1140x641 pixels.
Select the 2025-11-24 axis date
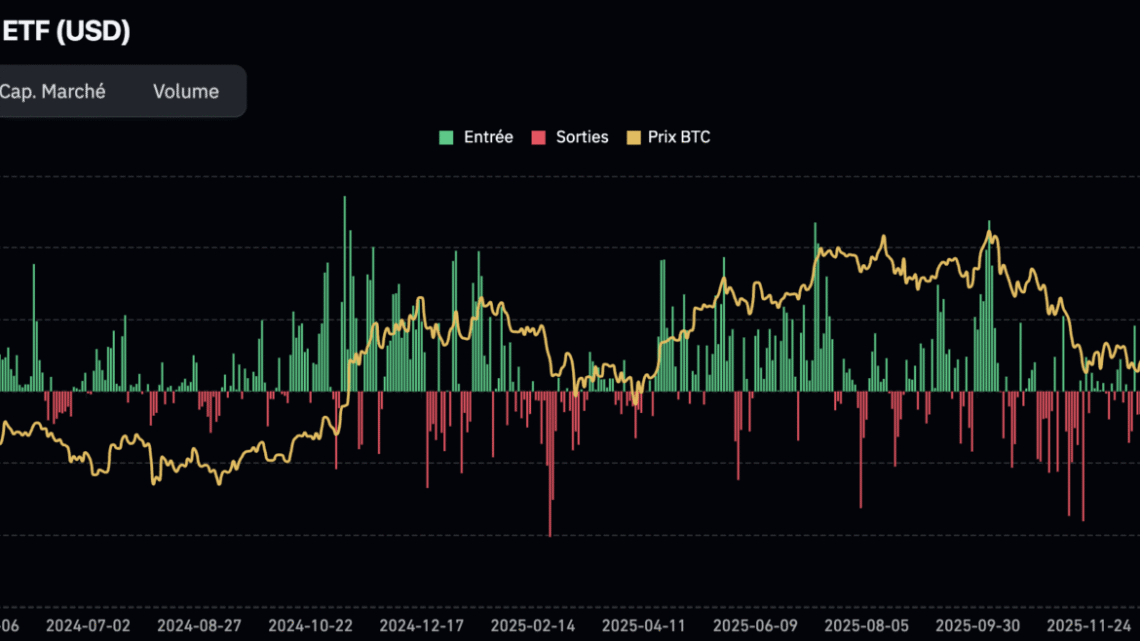(x=1089, y=626)
